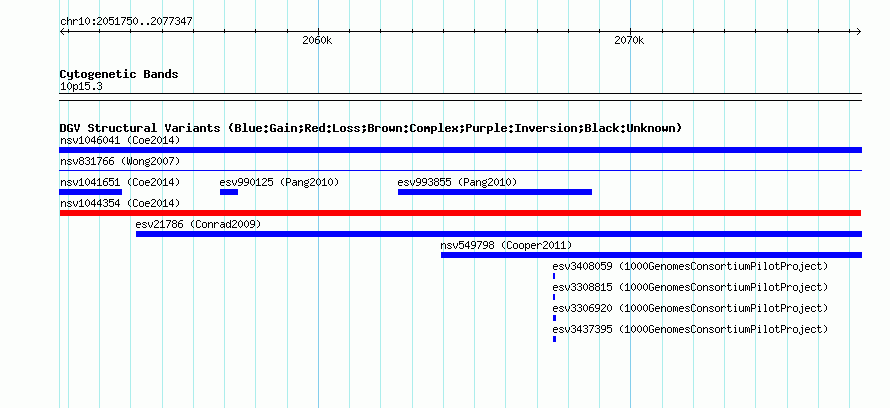
Task: Click the nsv549798 blue gain bar
Action: [651, 255]
